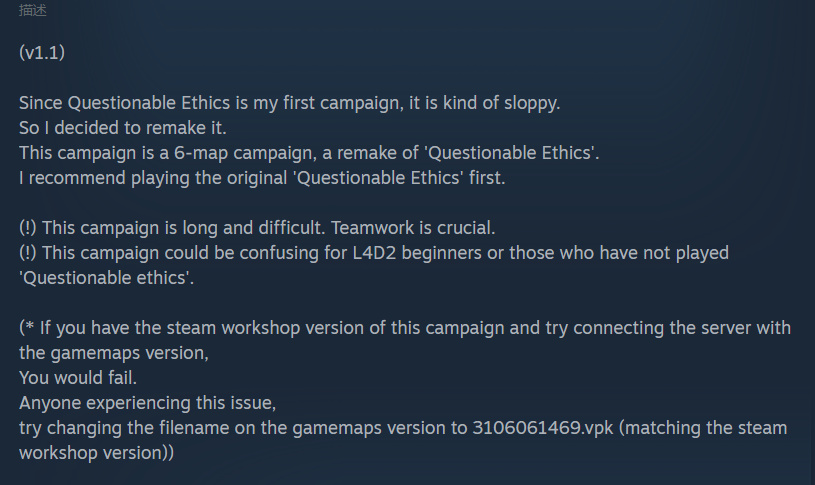
Task: Click the 描述 heading label
Action: point(32,11)
